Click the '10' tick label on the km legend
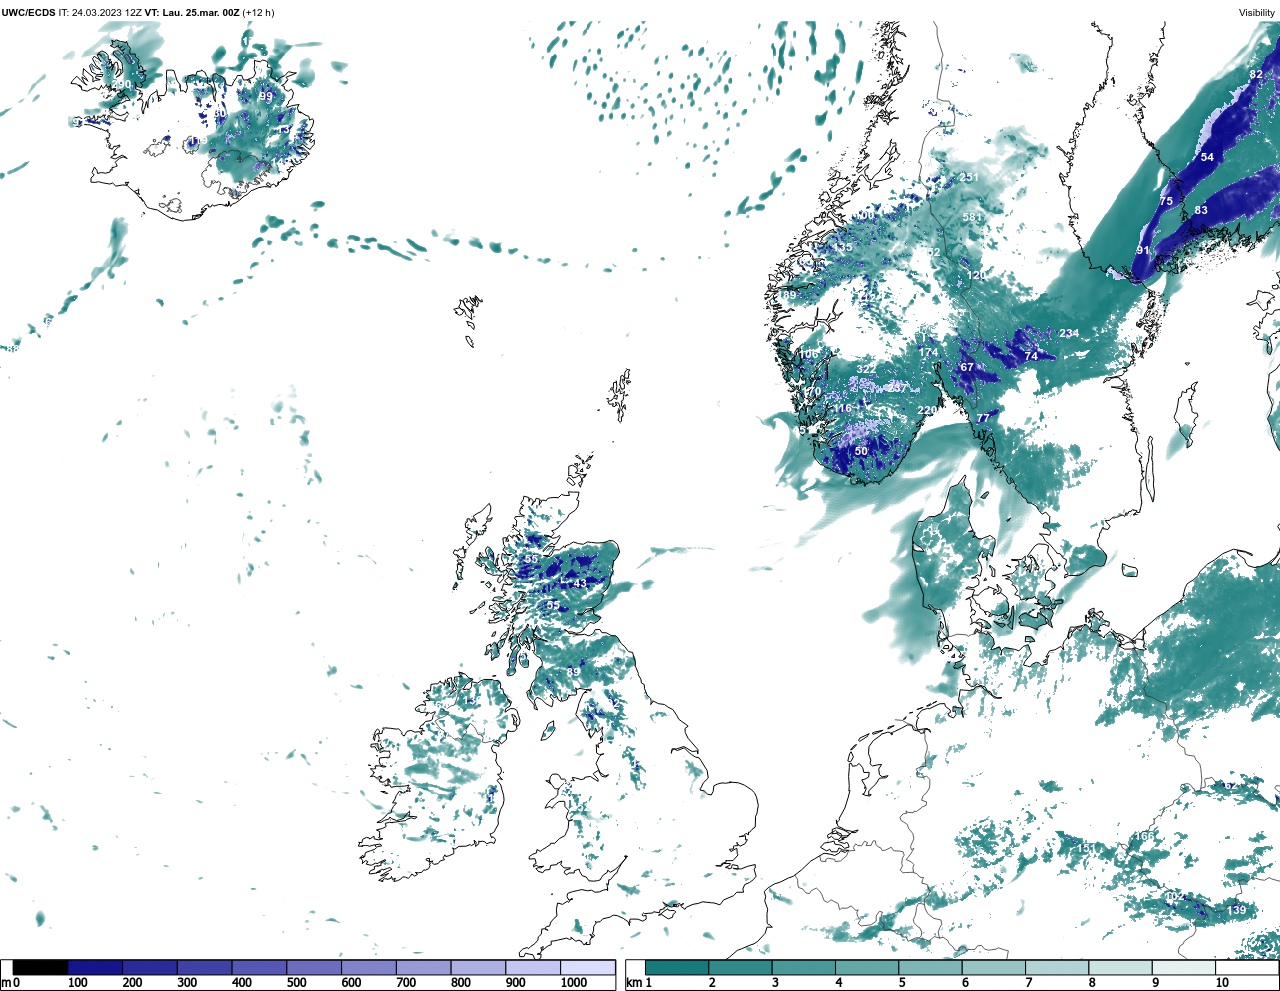Screen dimensions: 1280x991 click(1221, 983)
